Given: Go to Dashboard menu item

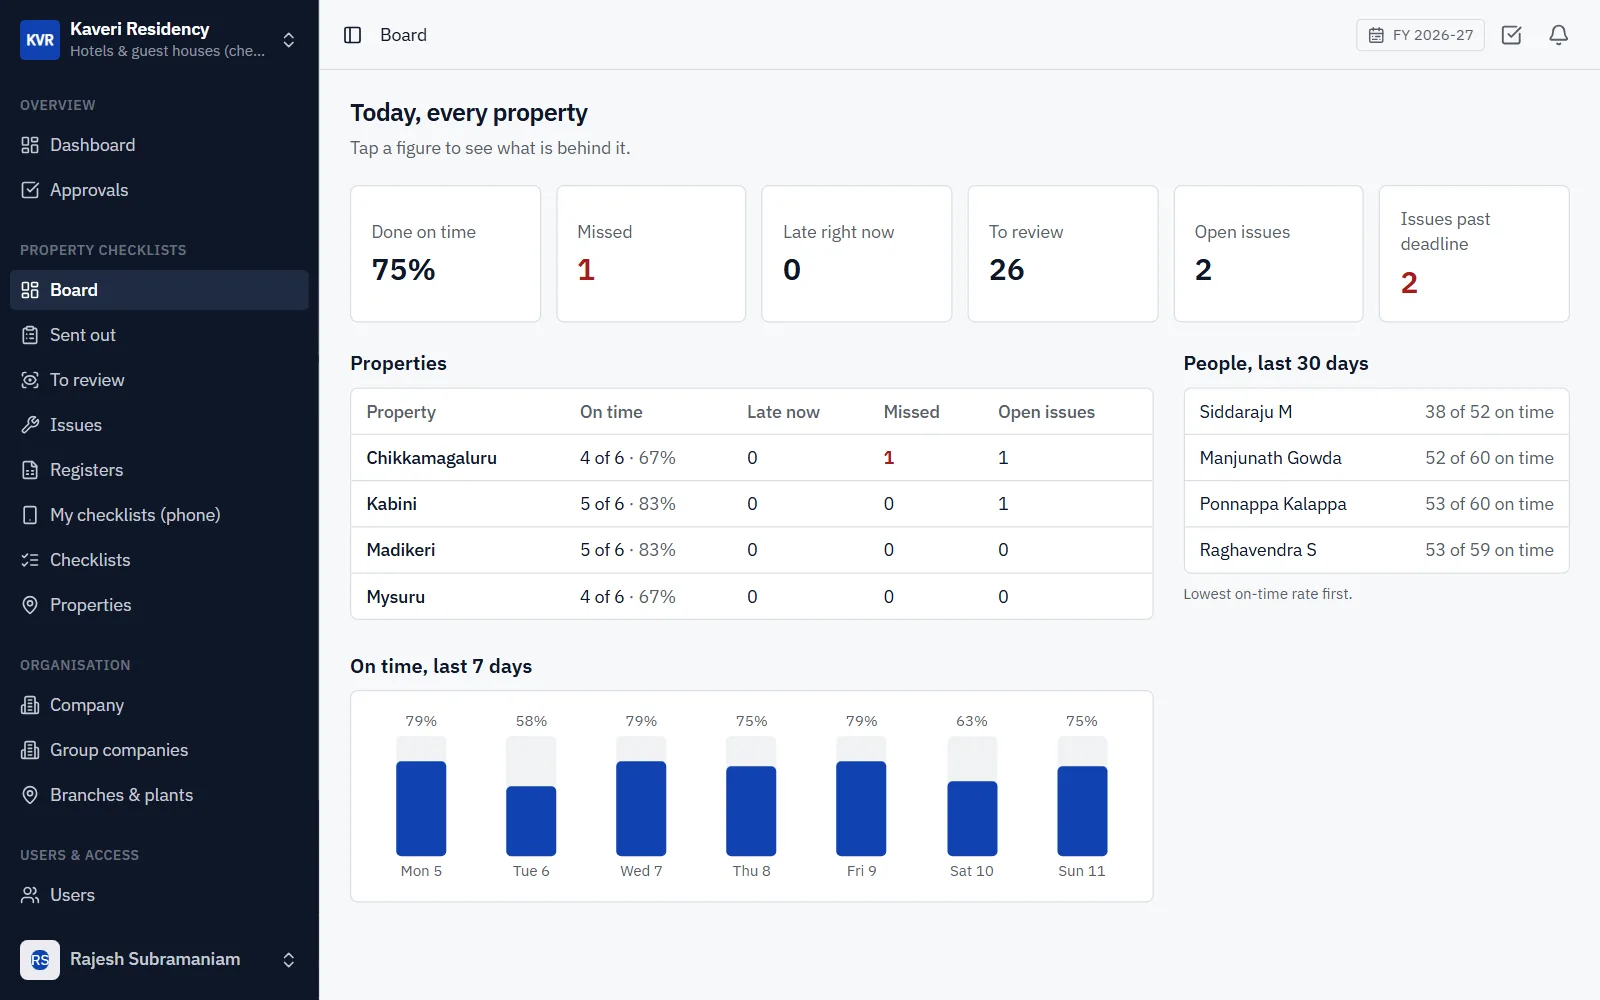Looking at the screenshot, I should [160, 145].
